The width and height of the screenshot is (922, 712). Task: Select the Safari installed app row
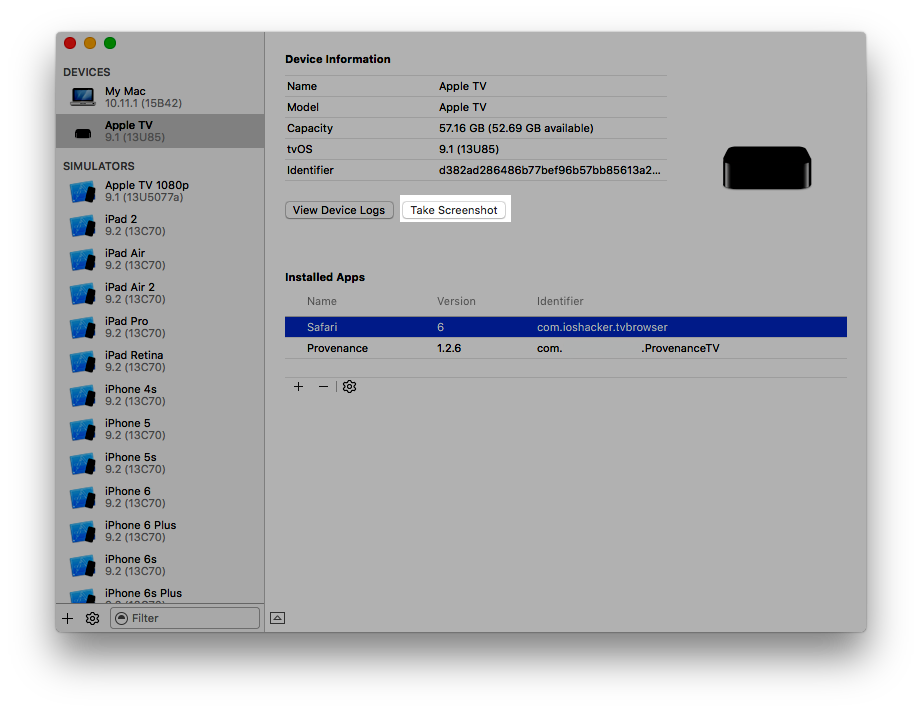pos(566,327)
